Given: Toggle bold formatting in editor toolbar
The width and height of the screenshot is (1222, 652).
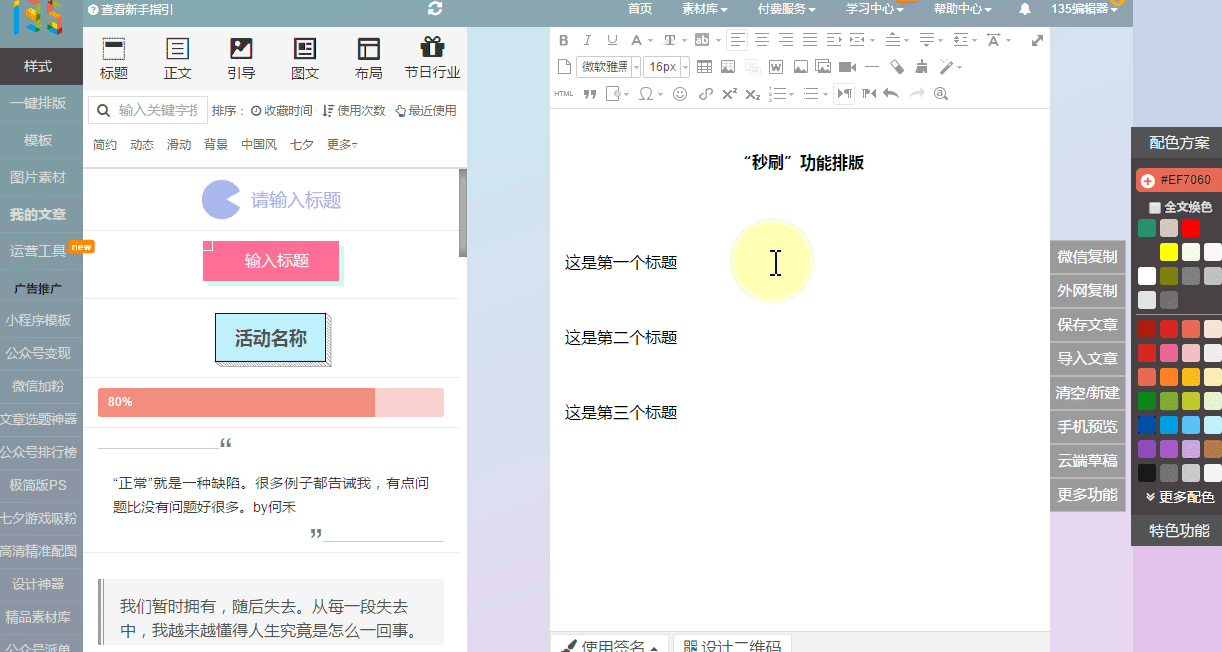Looking at the screenshot, I should coord(563,41).
